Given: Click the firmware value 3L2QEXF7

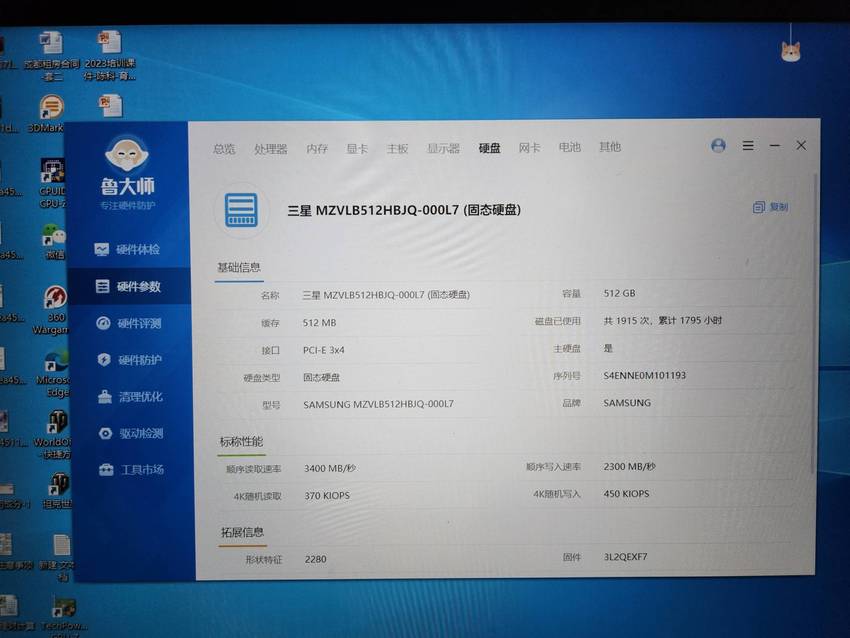Looking at the screenshot, I should (626, 557).
